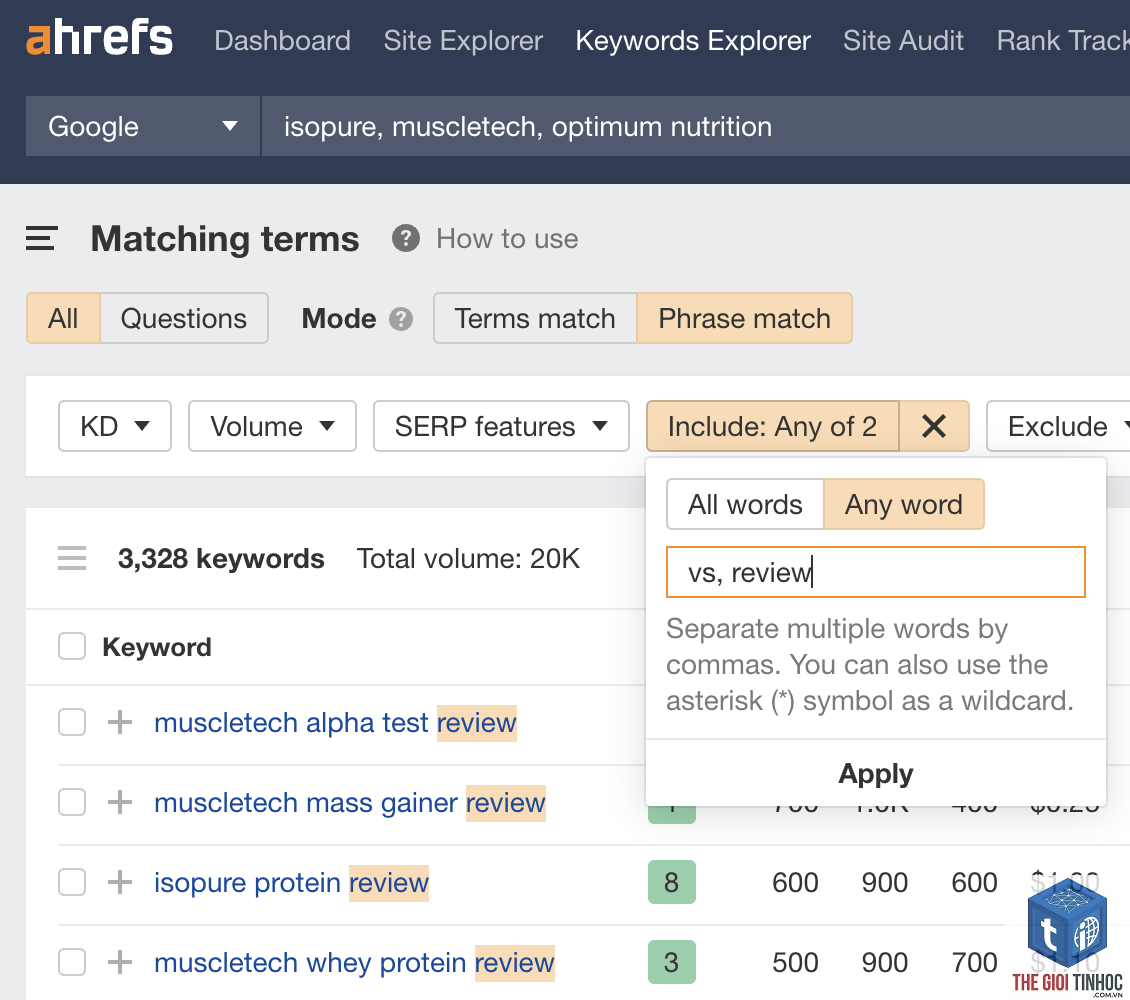Click the question mark icon next to How to use
The image size is (1130, 1000).
406,238
